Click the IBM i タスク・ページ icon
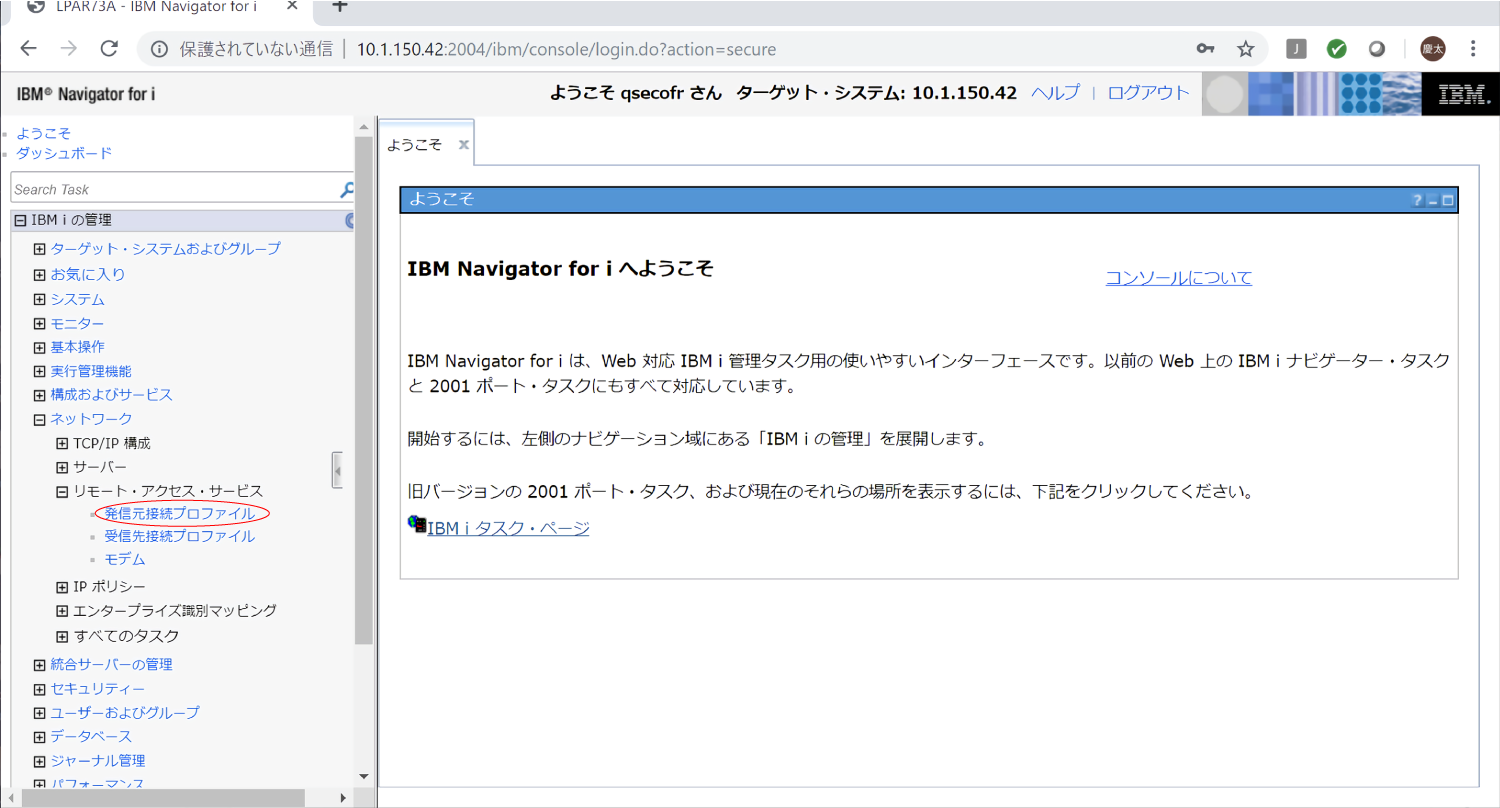Viewport: 1500px width, 808px height. tap(417, 524)
